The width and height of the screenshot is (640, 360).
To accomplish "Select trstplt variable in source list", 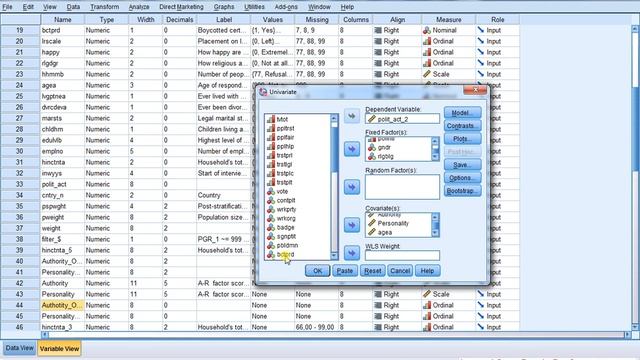I will point(284,182).
